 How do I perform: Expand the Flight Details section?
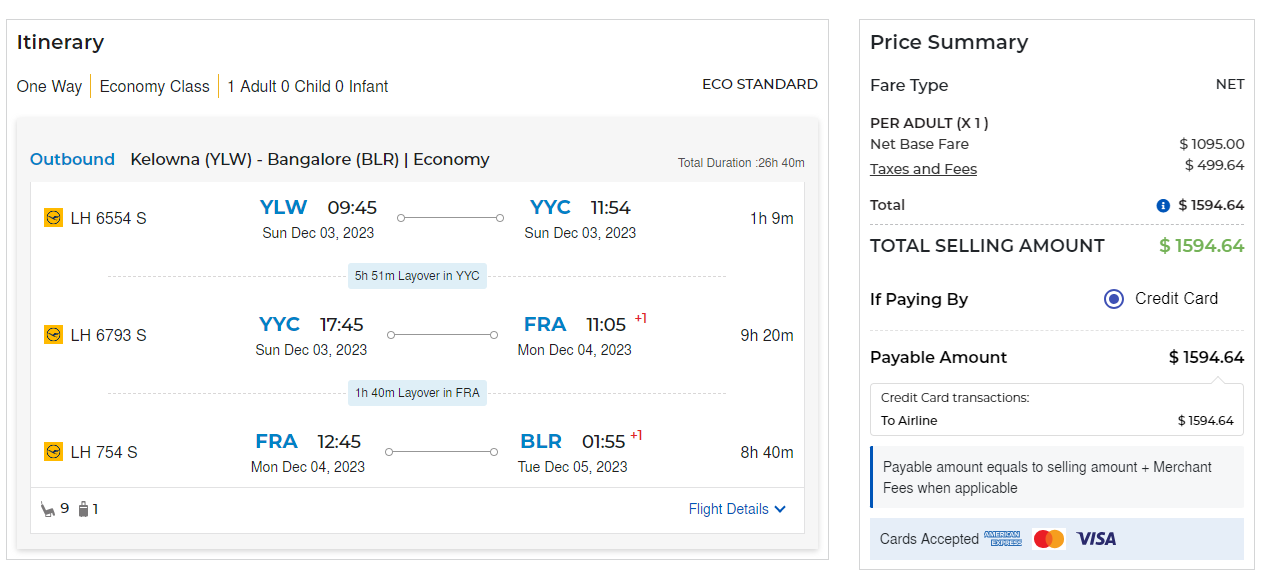[729, 509]
